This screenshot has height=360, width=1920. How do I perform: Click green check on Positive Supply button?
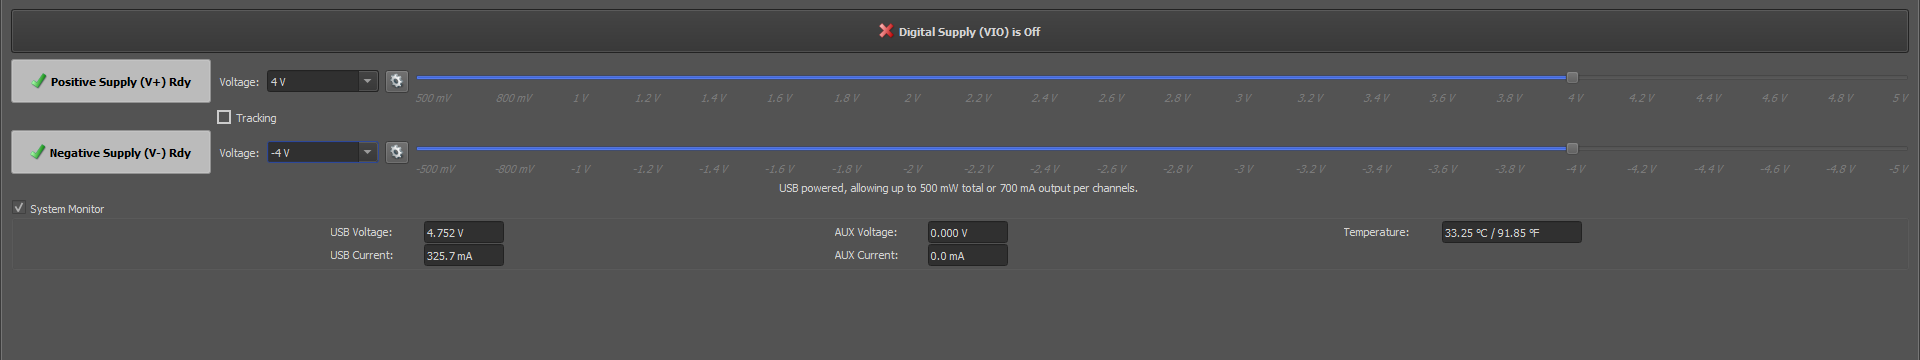click(38, 81)
